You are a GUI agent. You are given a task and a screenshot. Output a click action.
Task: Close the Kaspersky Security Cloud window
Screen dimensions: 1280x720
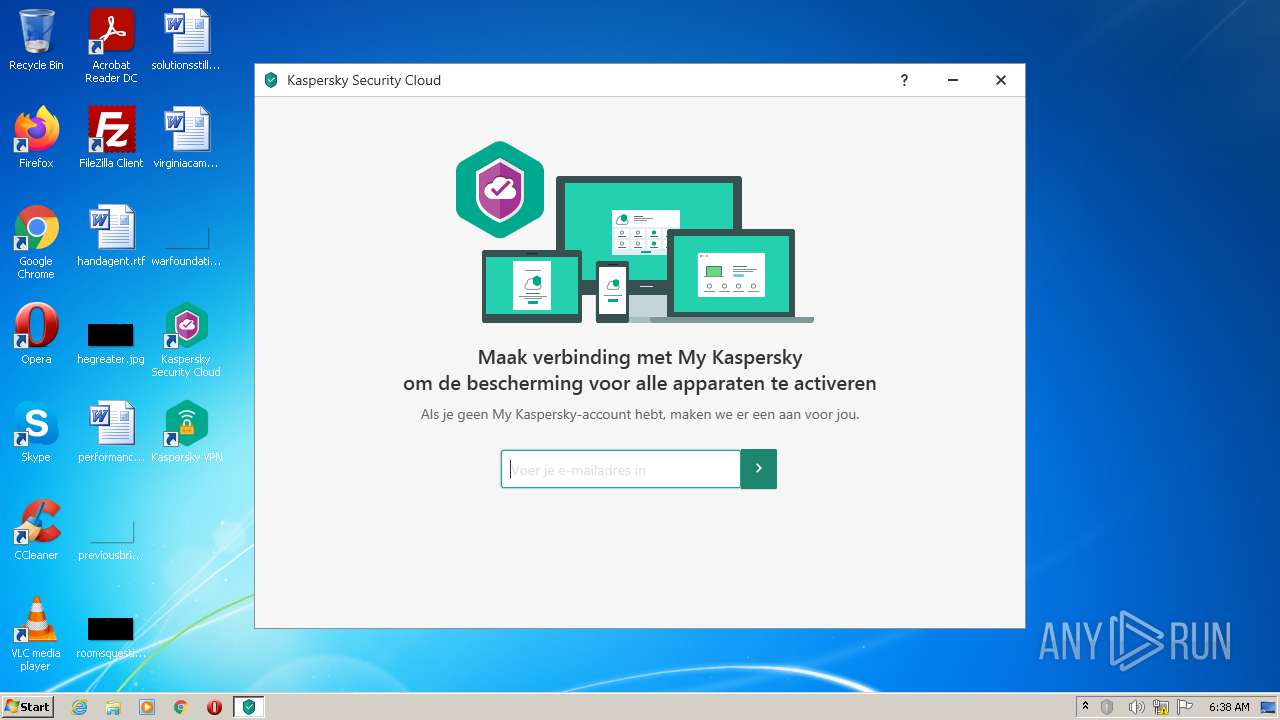pos(1001,80)
